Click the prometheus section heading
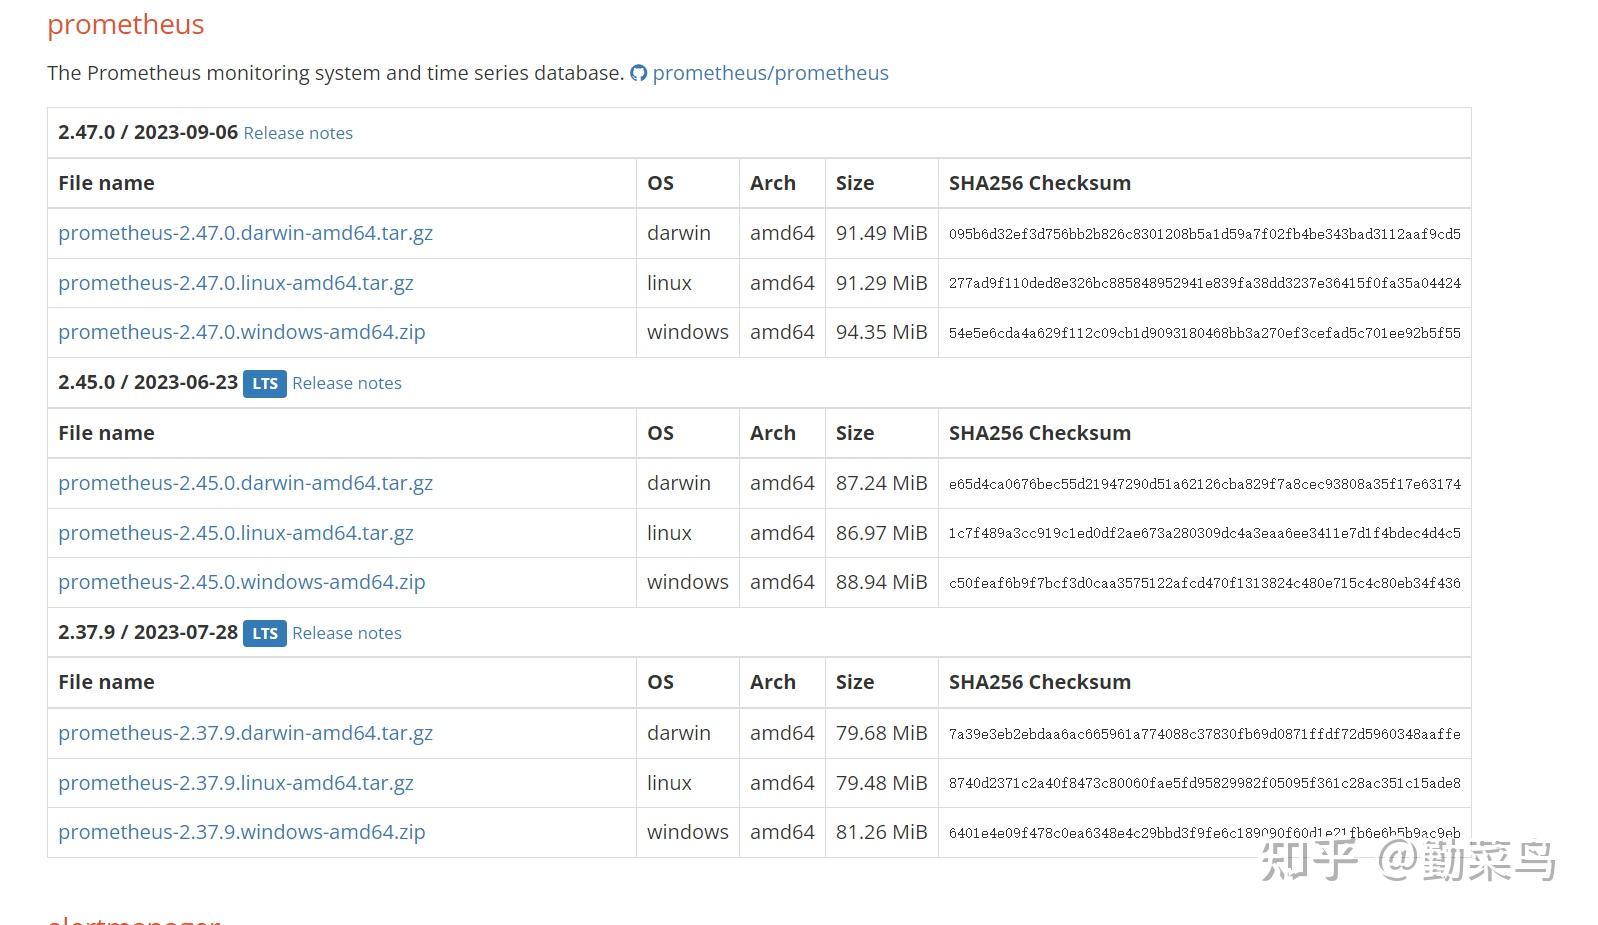The image size is (1598, 925). (125, 25)
